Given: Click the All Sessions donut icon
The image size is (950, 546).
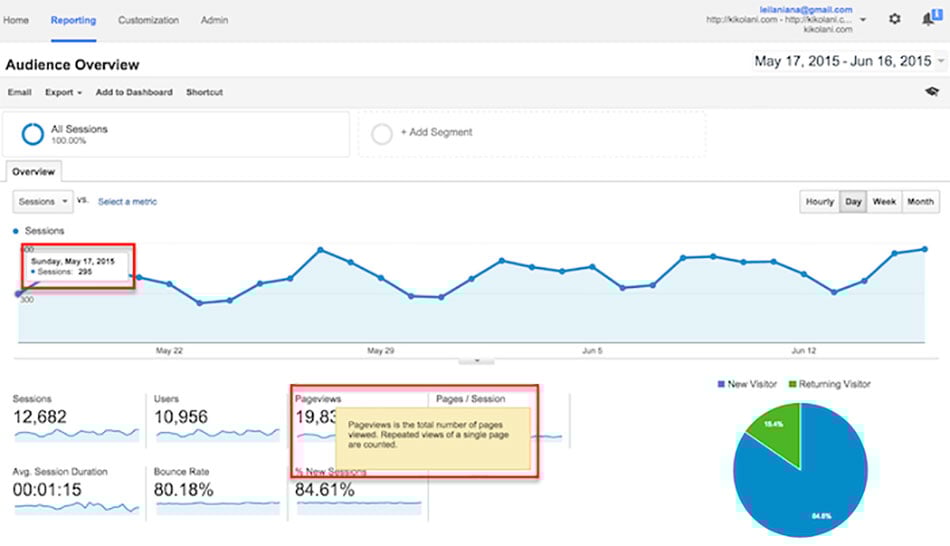Looking at the screenshot, I should click(x=33, y=134).
